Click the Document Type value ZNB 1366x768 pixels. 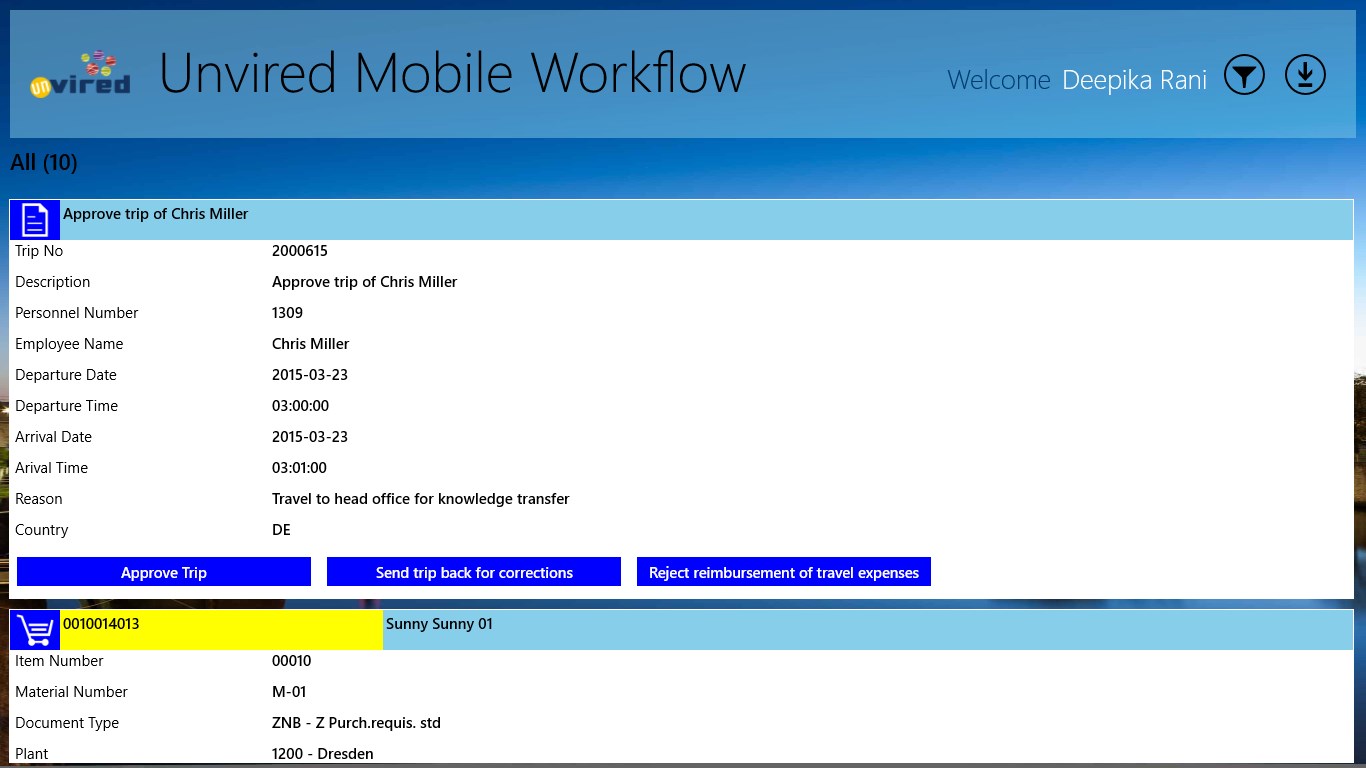click(356, 723)
